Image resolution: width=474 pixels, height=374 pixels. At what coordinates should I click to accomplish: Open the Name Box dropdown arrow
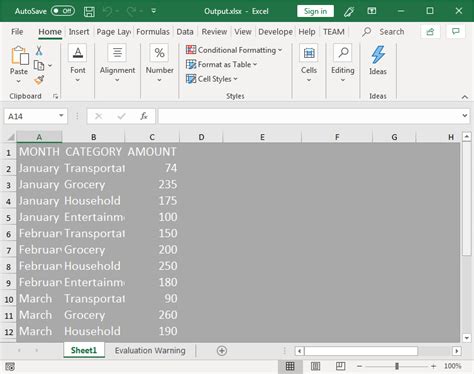point(61,116)
